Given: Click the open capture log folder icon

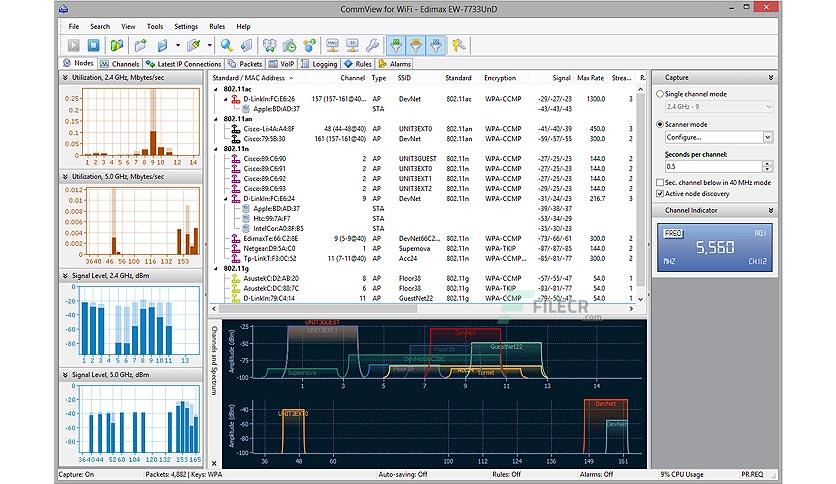Looking at the screenshot, I should pyautogui.click(x=140, y=46).
